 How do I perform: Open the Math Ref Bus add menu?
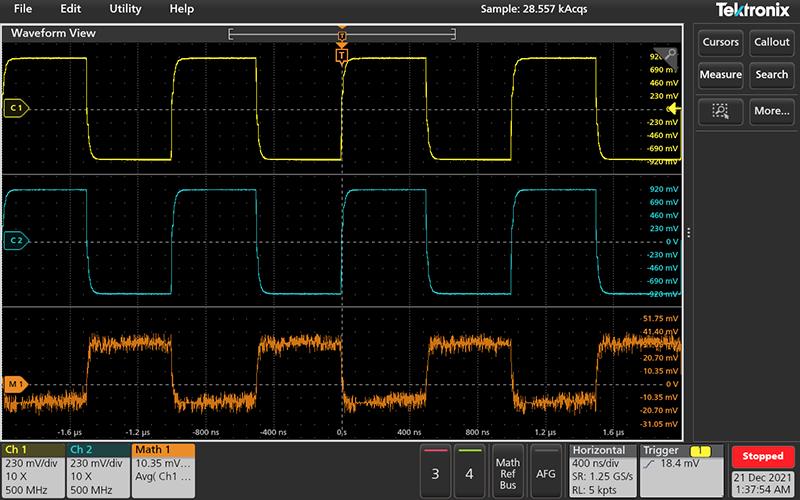tap(508, 468)
